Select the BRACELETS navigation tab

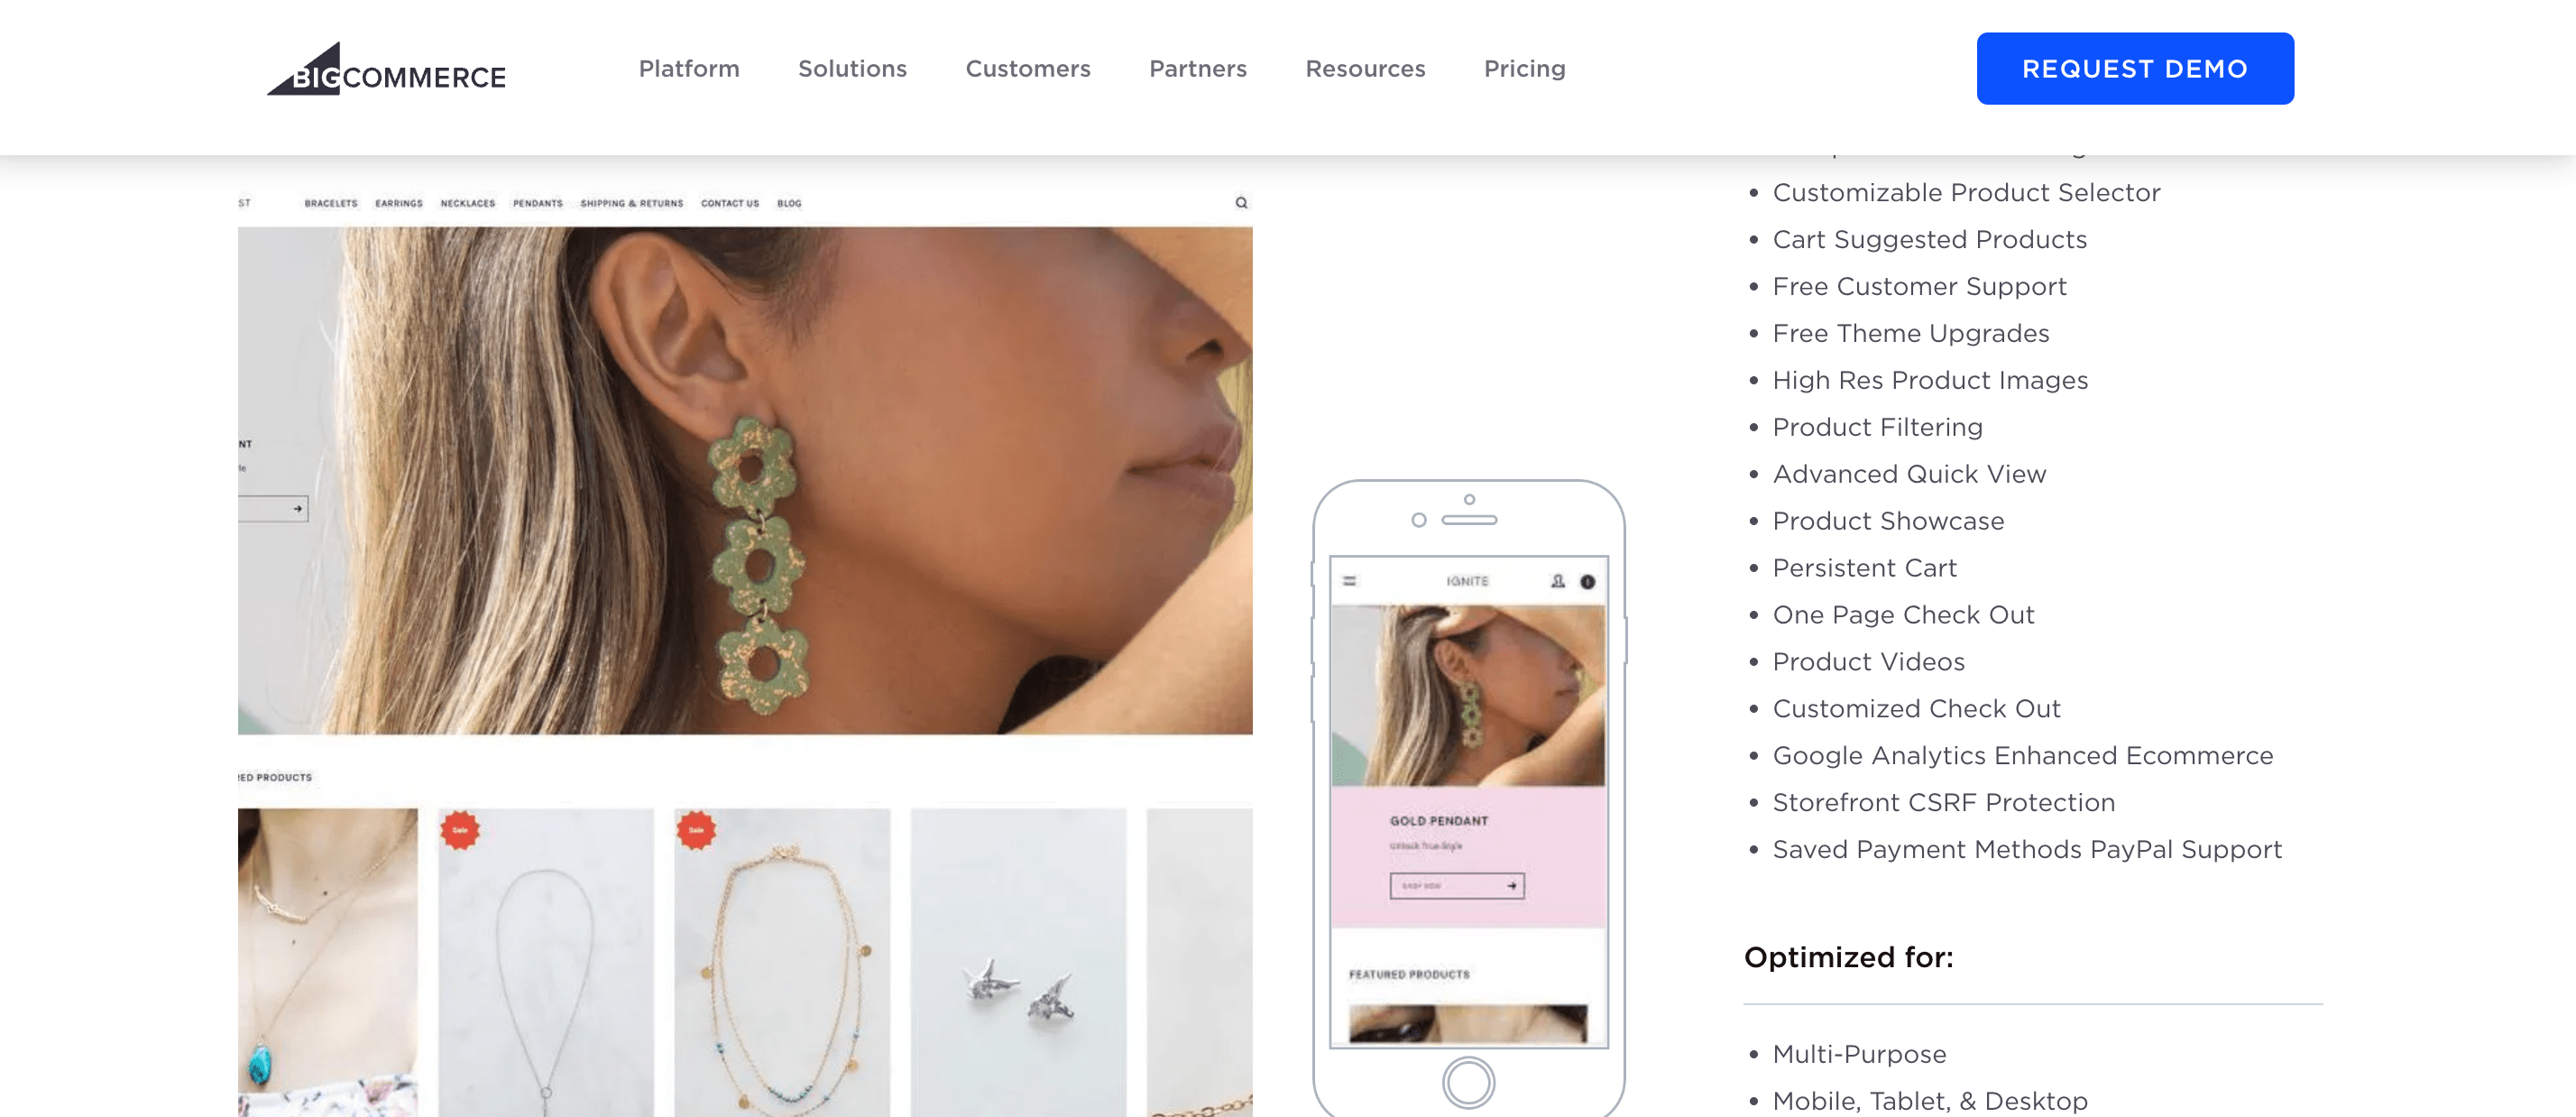coord(327,204)
